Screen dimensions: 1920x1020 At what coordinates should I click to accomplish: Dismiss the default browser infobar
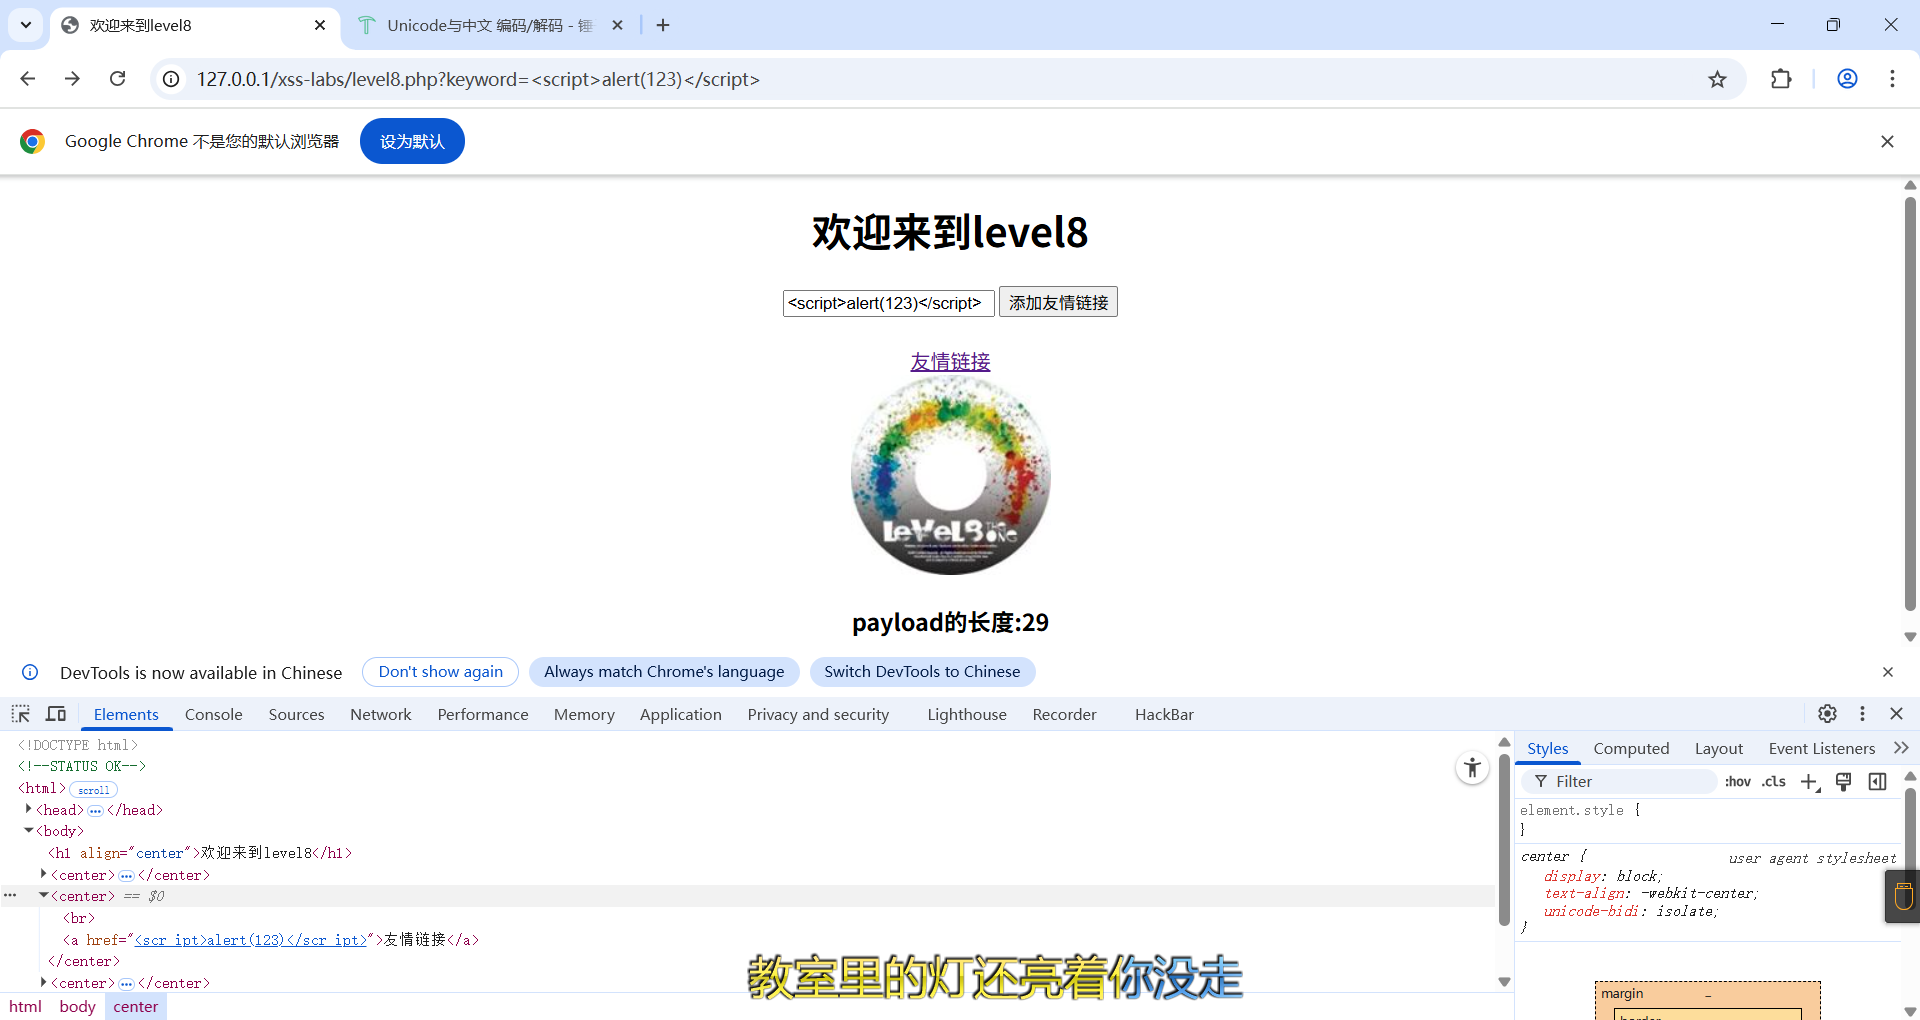pos(1887,142)
